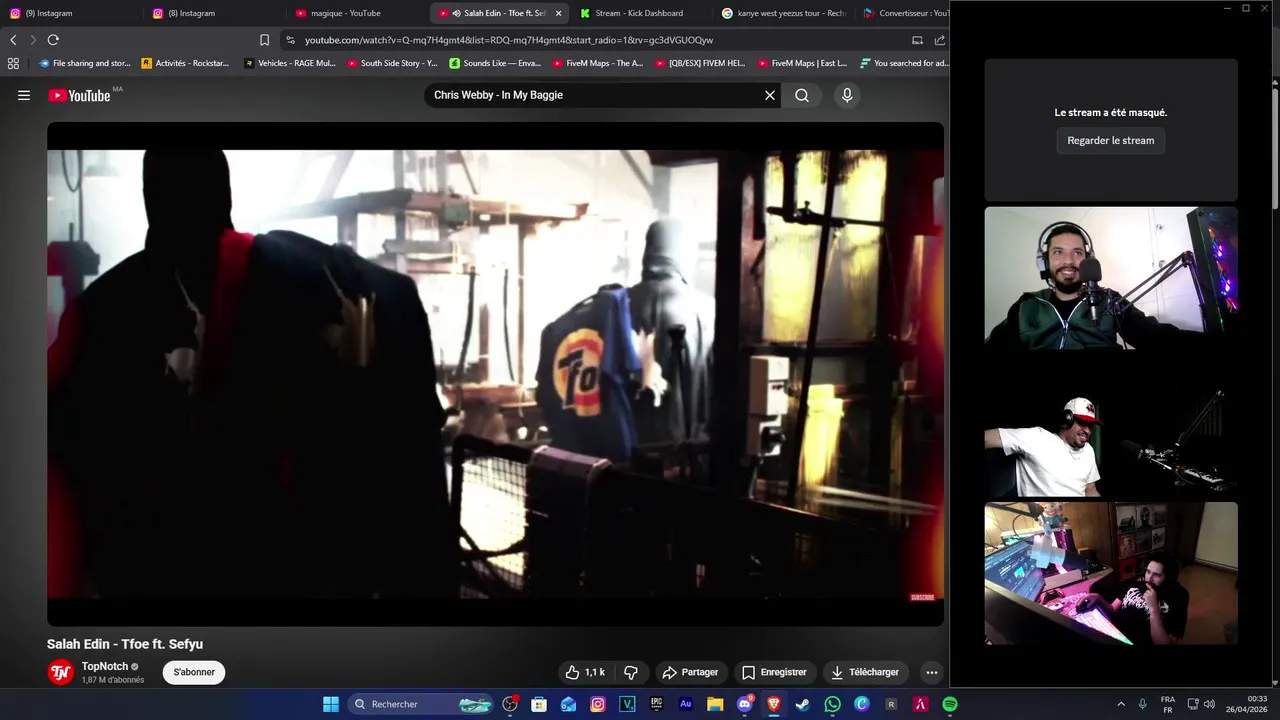Dislike the video with the thumbs-down button
Image resolution: width=1280 pixels, height=720 pixels.
(x=631, y=672)
